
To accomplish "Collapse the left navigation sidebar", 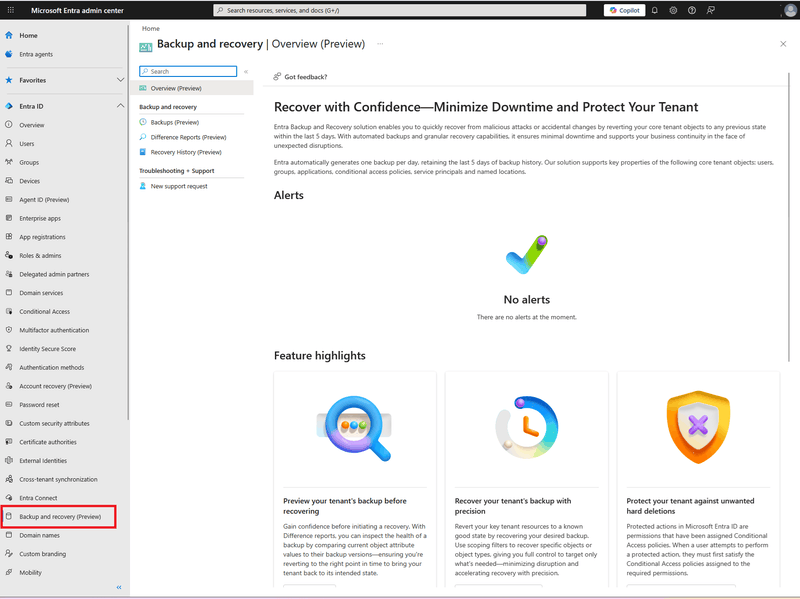I will coord(119,587).
